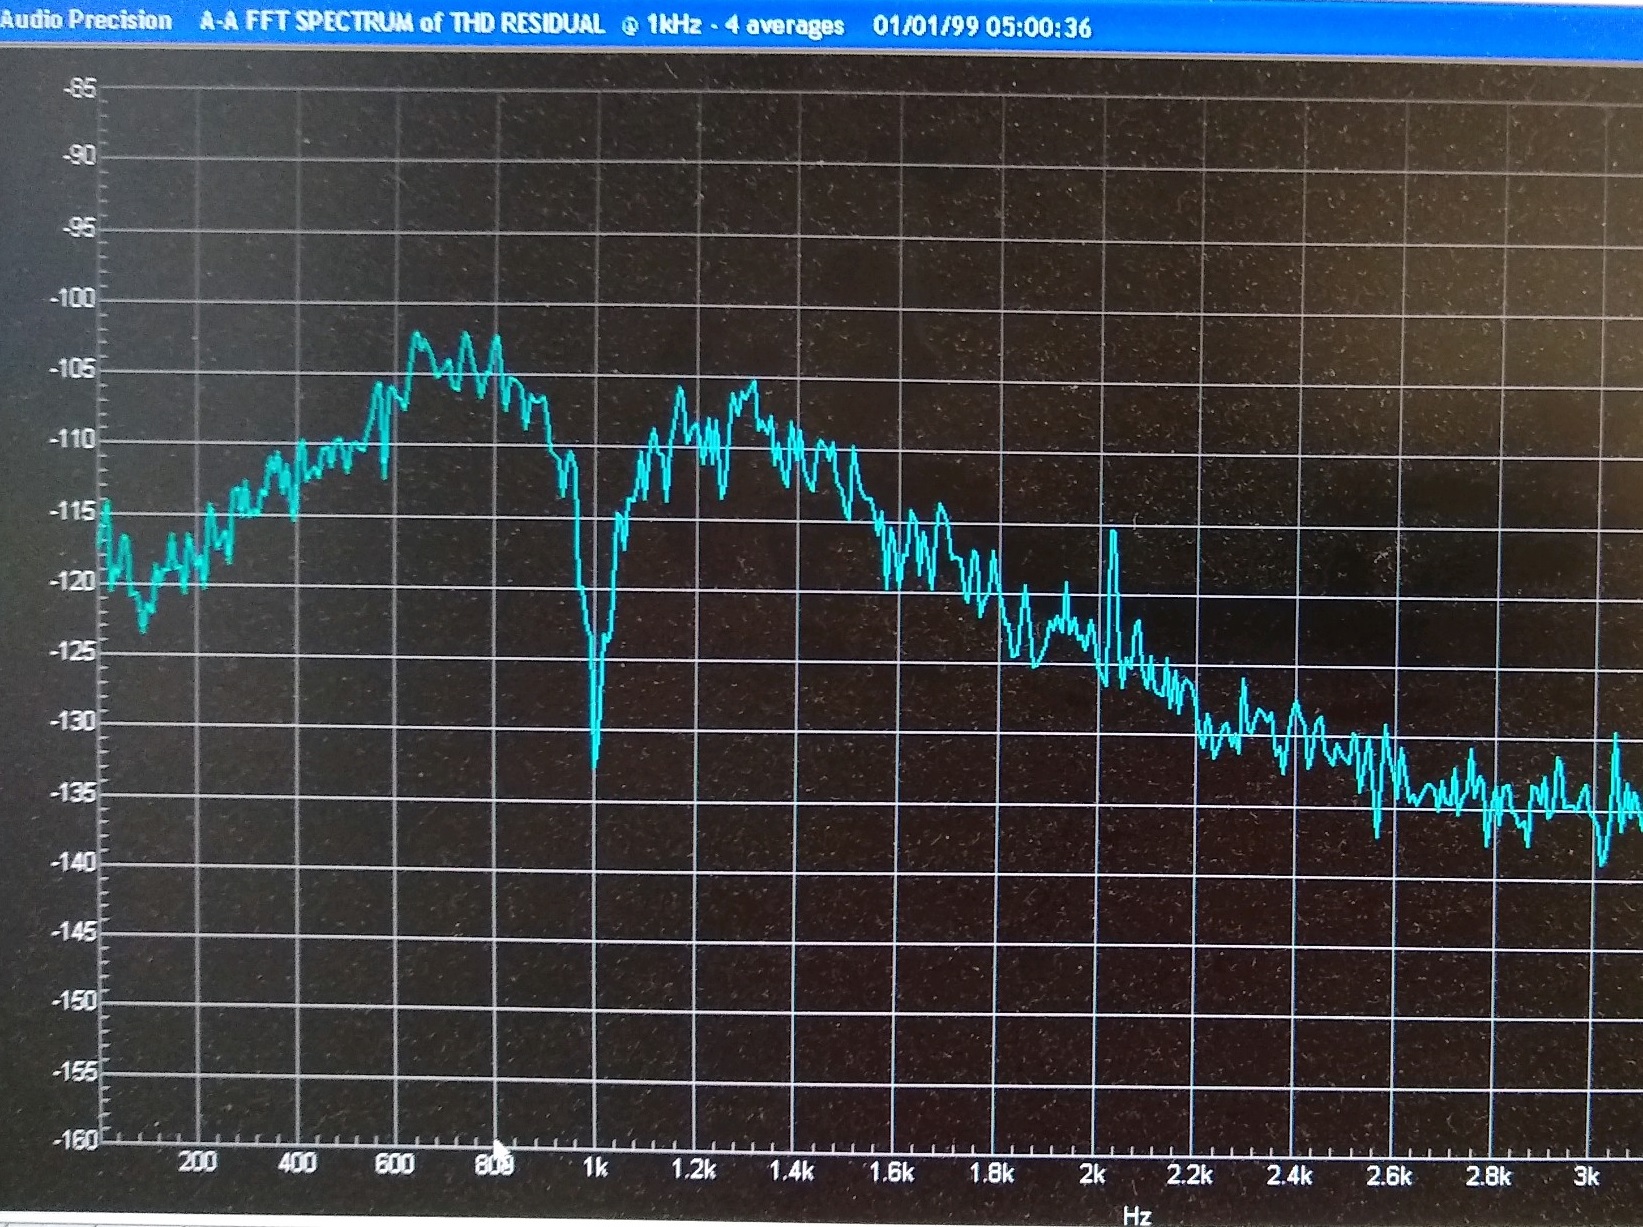Image resolution: width=1643 pixels, height=1227 pixels.
Task: Click the -150 vertical axis label
Action: (x=73, y=1001)
